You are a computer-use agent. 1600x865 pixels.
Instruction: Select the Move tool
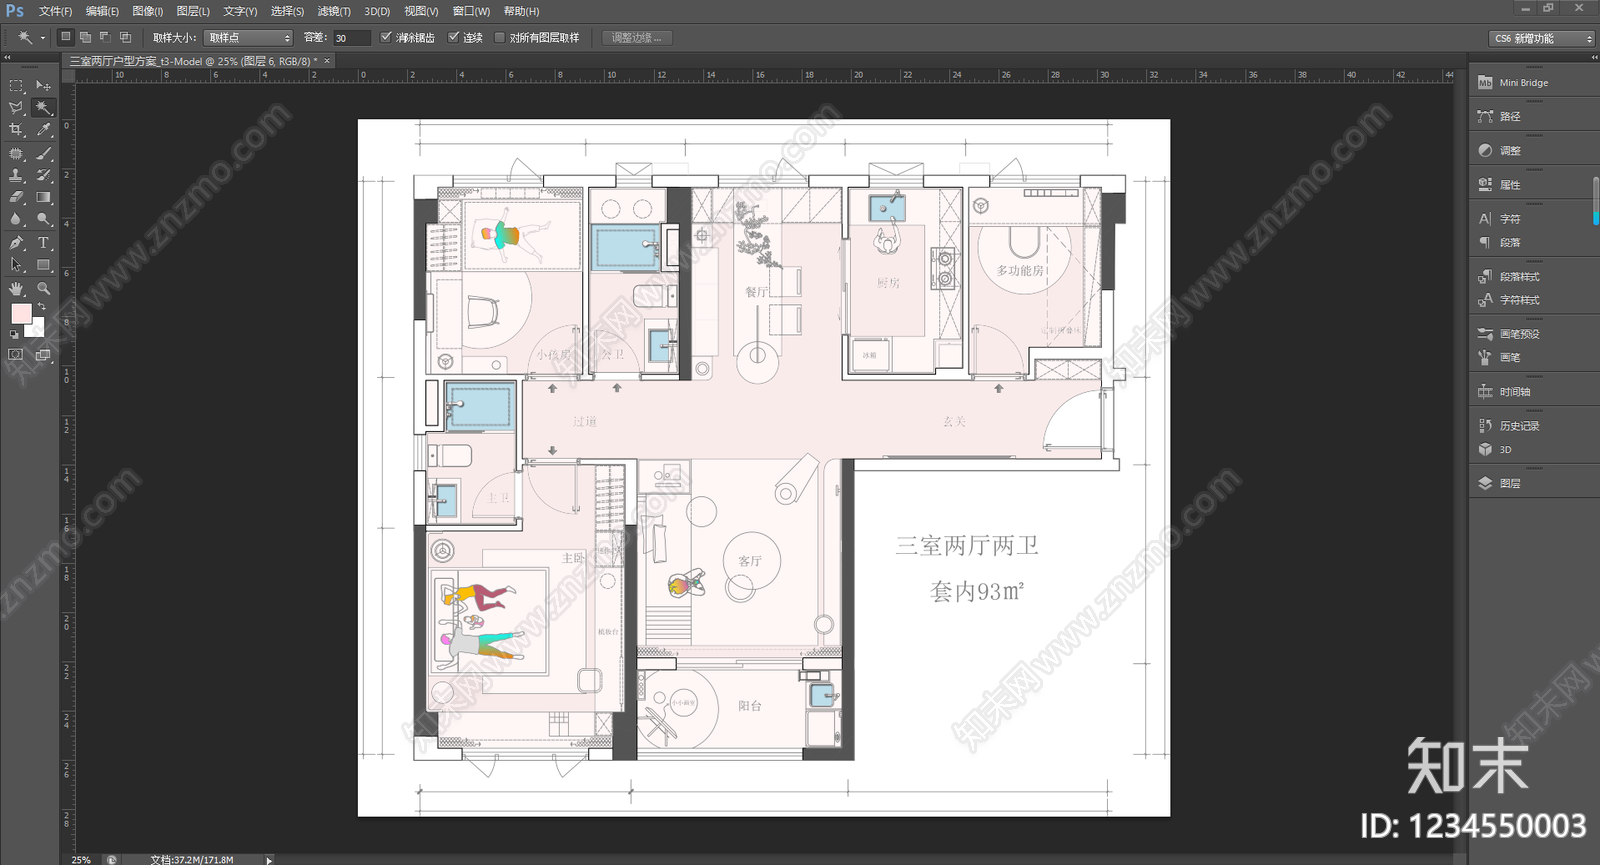pos(43,86)
